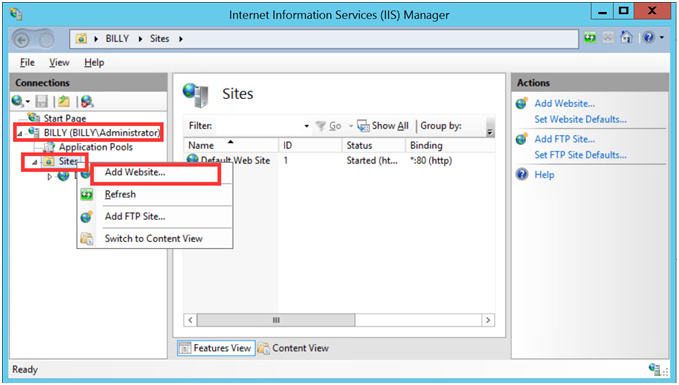Image resolution: width=679 pixels, height=385 pixels.
Task: Click the save icon in Connections toolbar
Action: pyautogui.click(x=42, y=101)
